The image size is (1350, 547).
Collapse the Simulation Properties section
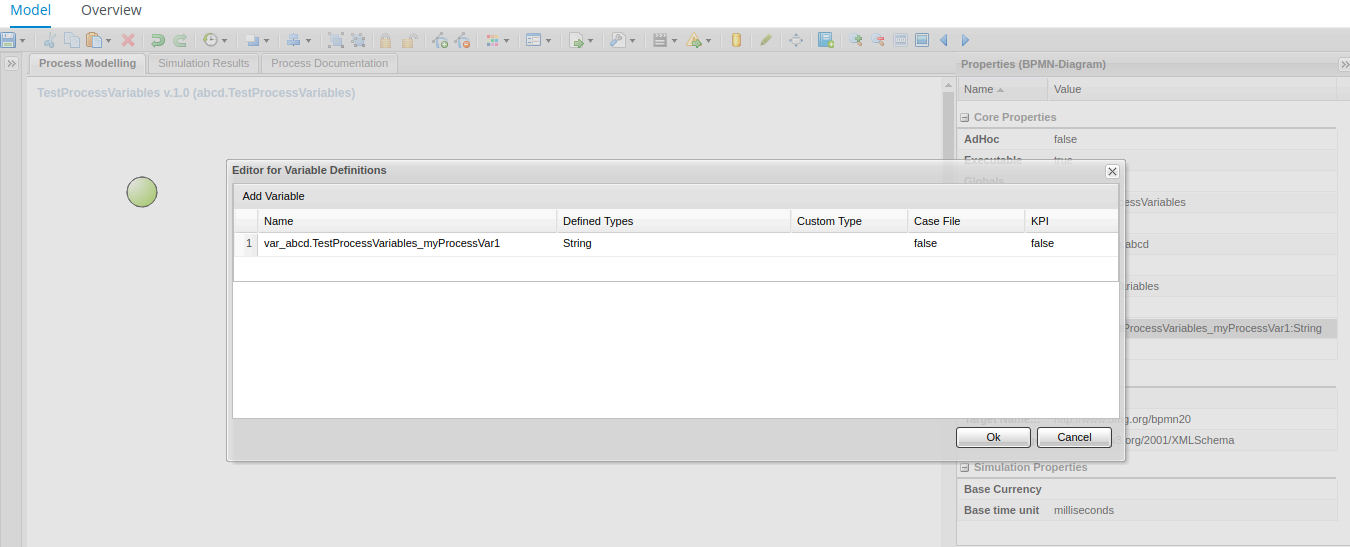(x=965, y=468)
